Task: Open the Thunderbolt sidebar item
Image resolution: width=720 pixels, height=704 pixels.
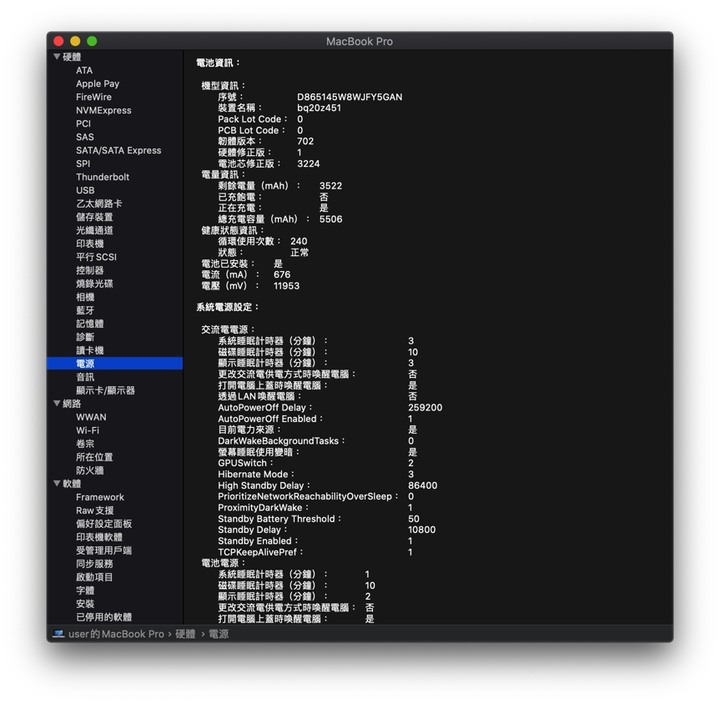Action: click(x=103, y=177)
